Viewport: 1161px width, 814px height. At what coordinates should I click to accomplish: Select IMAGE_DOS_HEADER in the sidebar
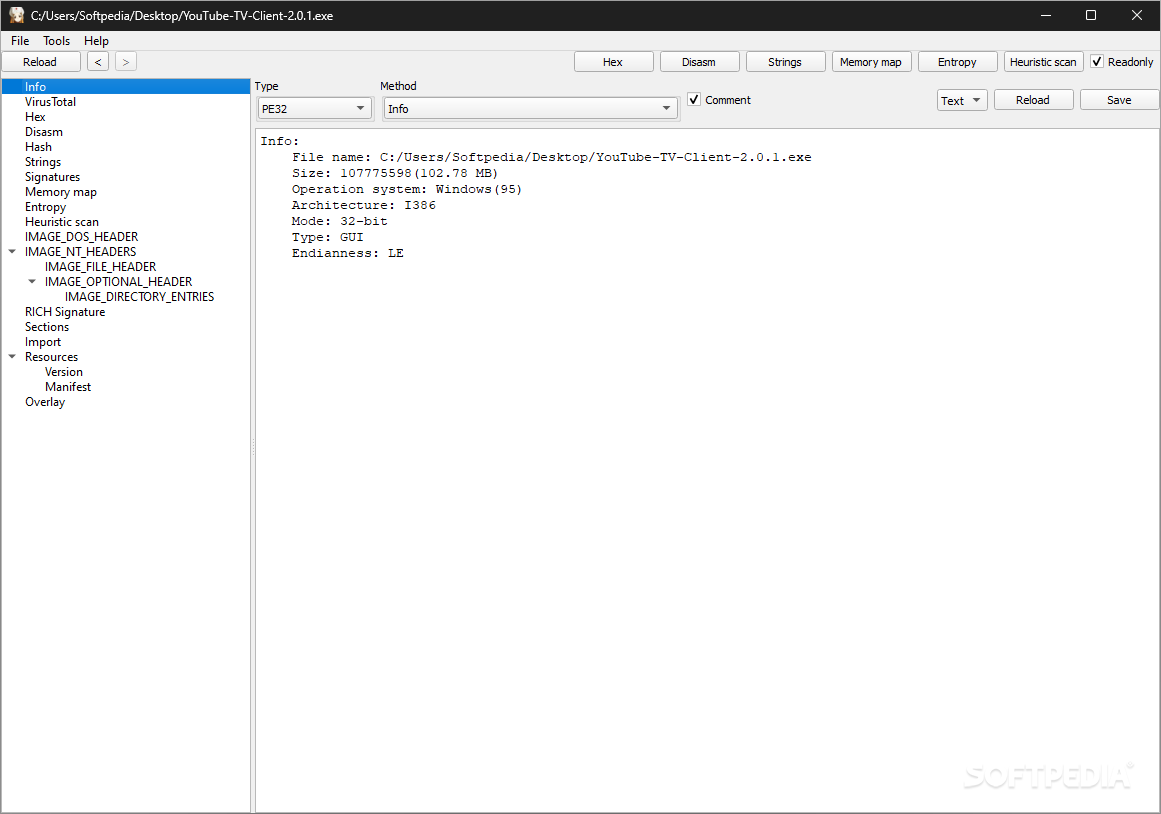coord(81,237)
